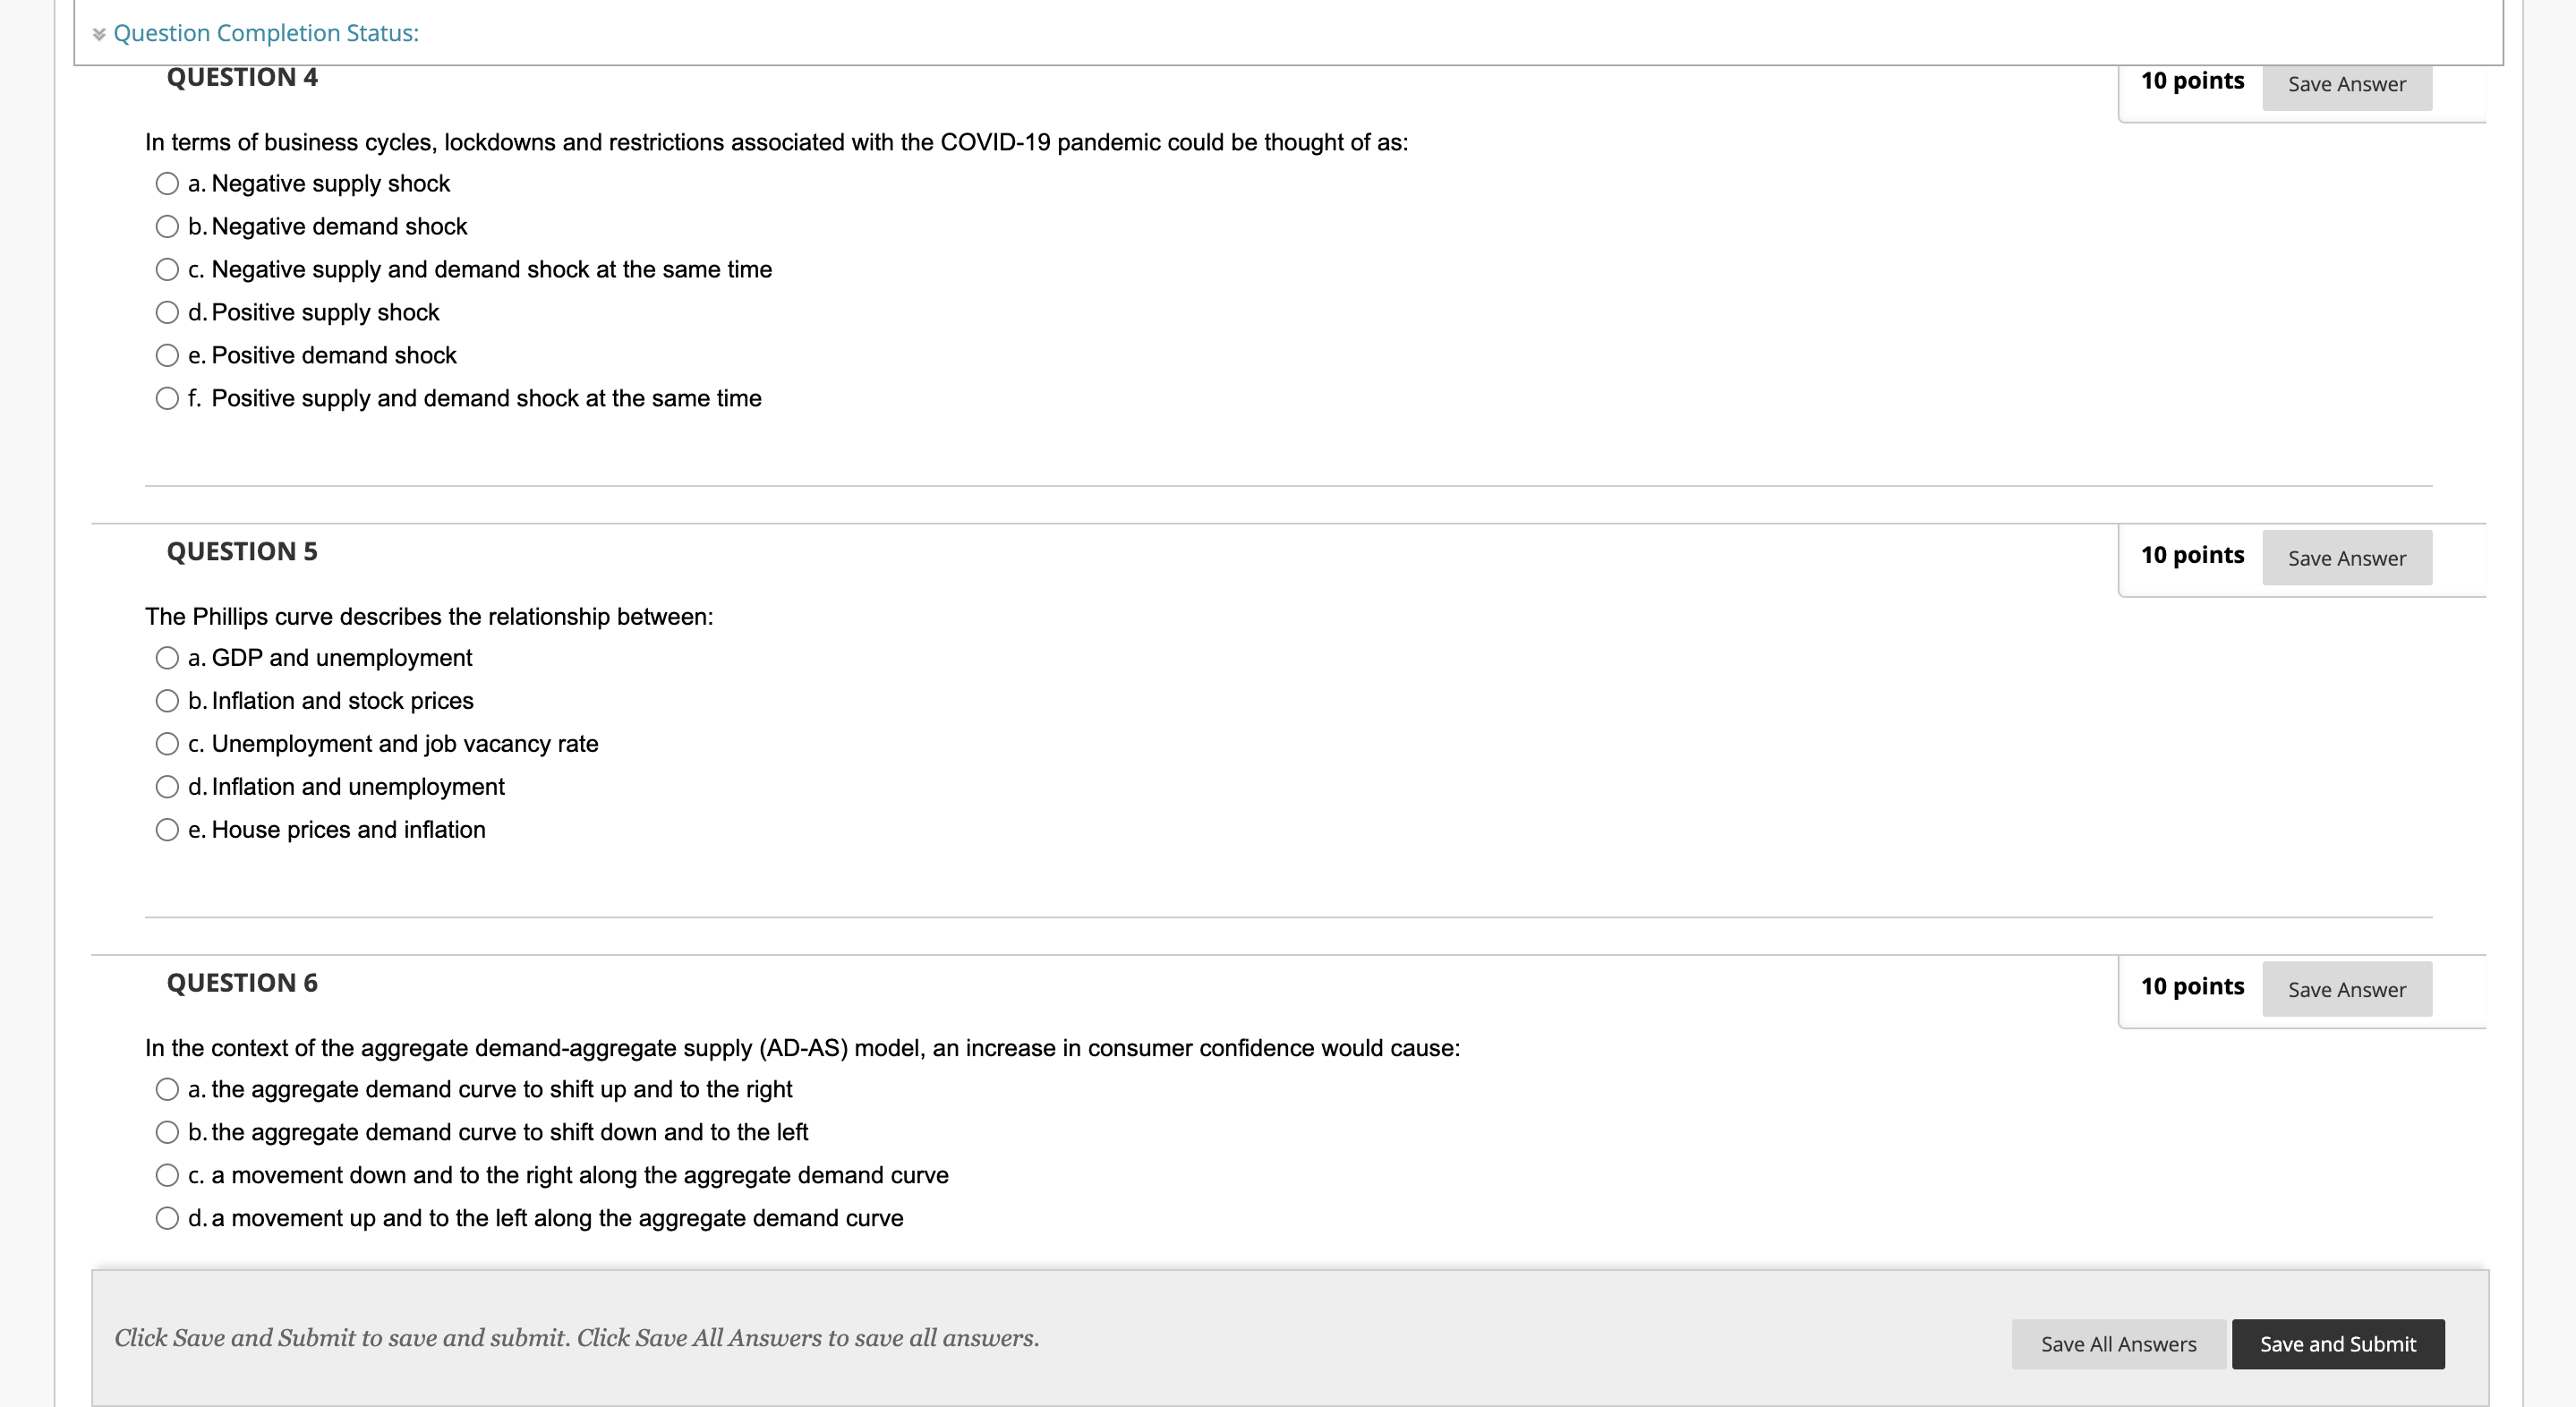The height and width of the screenshot is (1407, 2576).
Task: Choose "Negative supply and demand shock at the same time"
Action: pos(167,269)
